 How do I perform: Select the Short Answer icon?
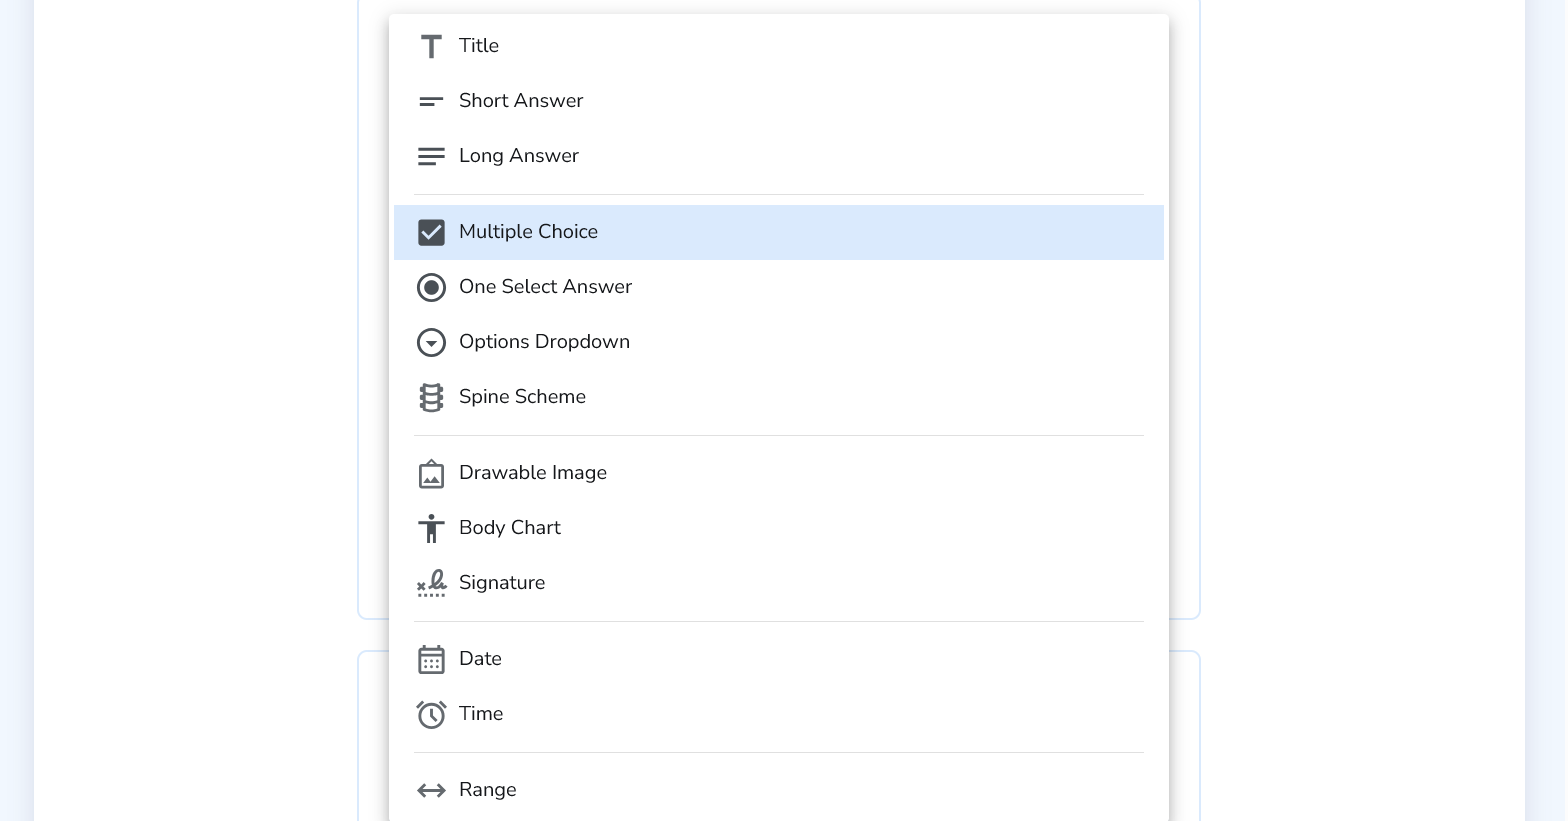pos(431,101)
